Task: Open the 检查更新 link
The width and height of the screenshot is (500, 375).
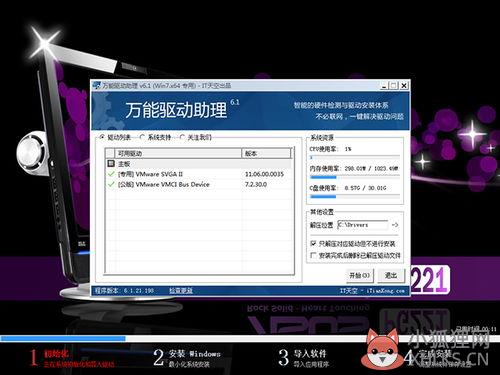Action: (181, 291)
